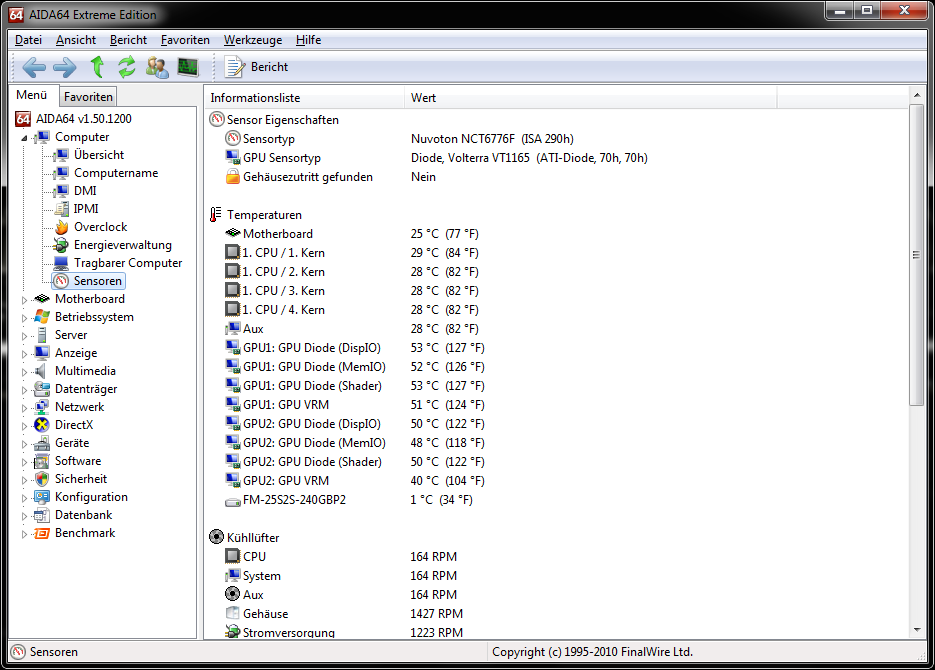
Task: Click the Benchmark orange icon
Action: [42, 533]
